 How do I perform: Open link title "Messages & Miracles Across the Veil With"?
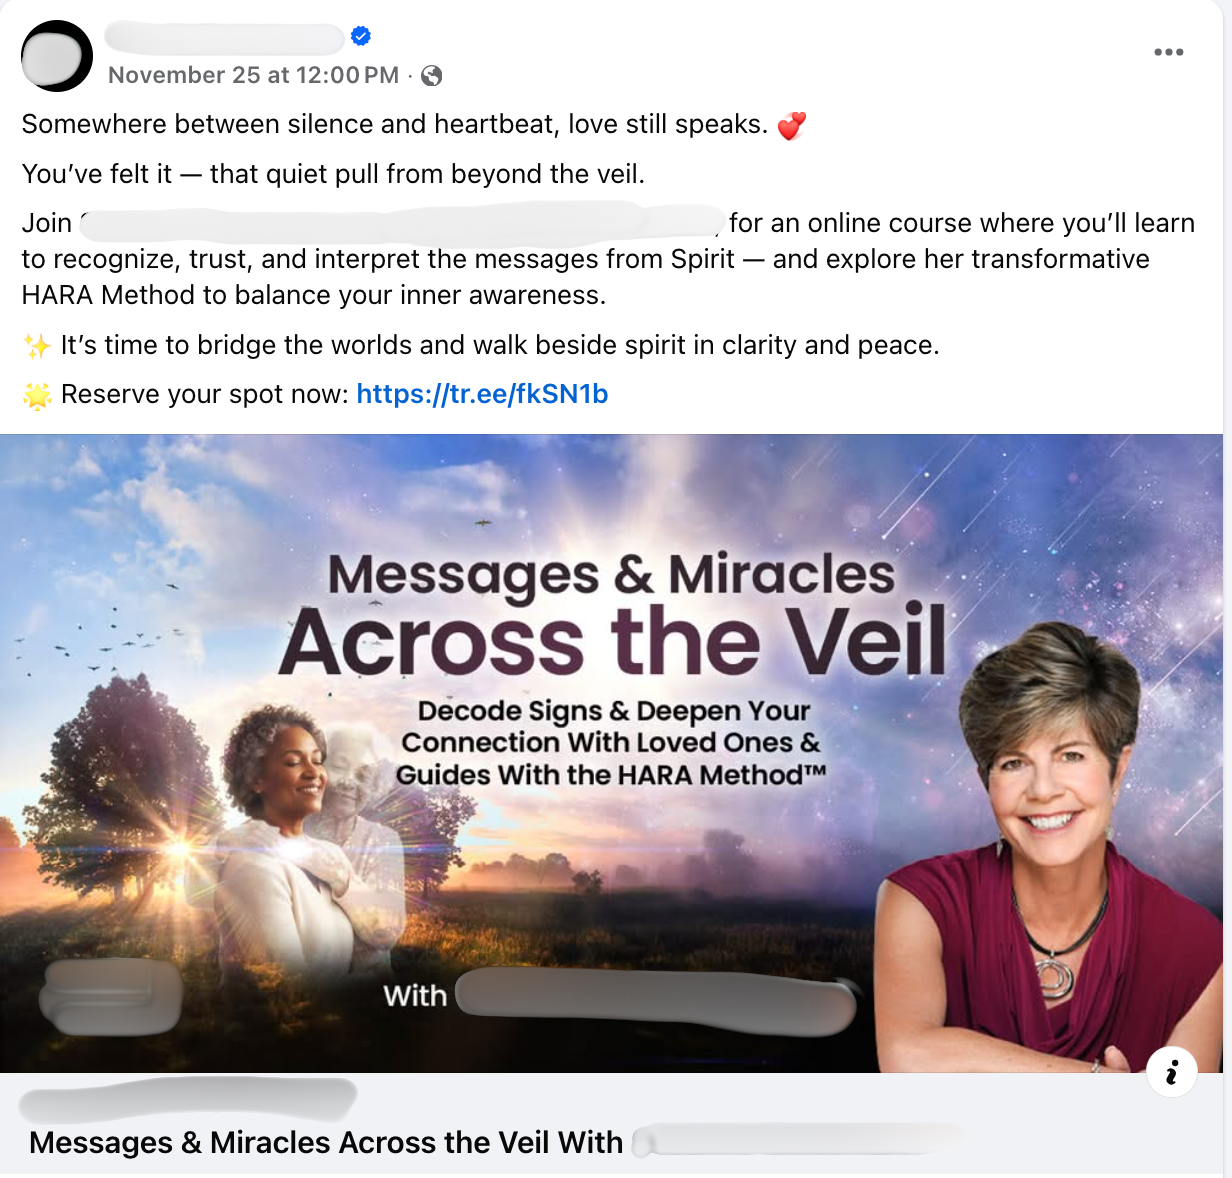point(326,1142)
